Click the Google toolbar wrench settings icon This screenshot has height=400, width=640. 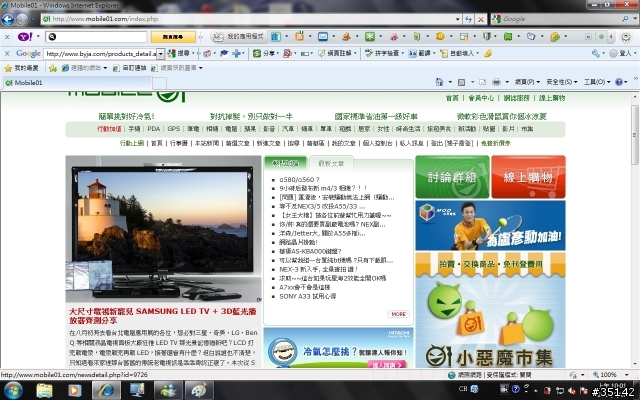(x=596, y=53)
